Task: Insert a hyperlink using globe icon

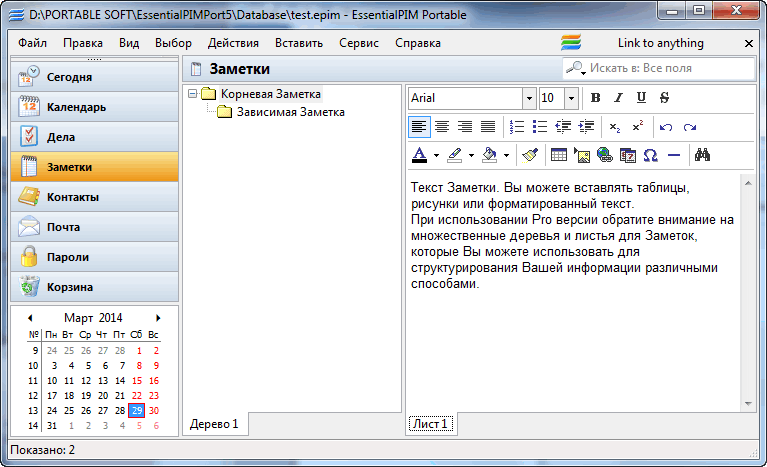Action: (604, 155)
